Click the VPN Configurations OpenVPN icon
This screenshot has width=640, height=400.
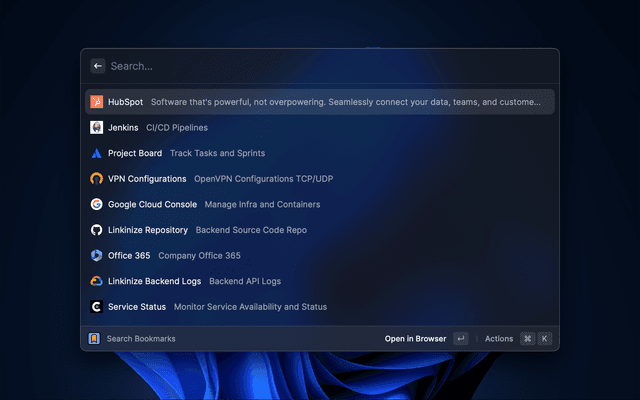pyautogui.click(x=97, y=179)
